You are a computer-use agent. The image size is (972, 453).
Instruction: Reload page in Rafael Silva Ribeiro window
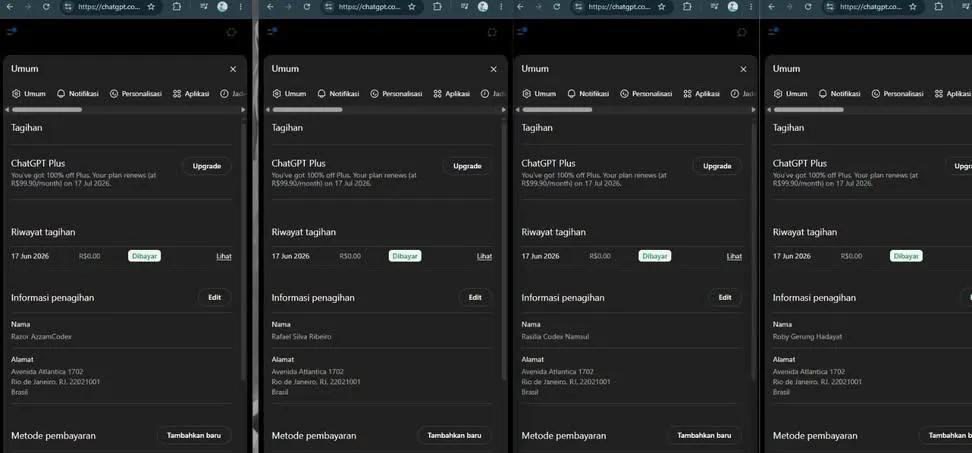pos(307,7)
